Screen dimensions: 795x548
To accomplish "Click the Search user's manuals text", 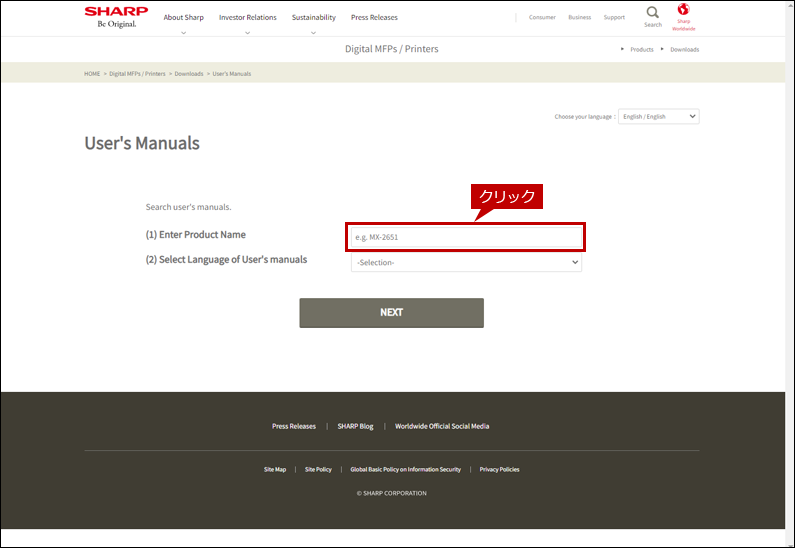I will pyautogui.click(x=189, y=207).
